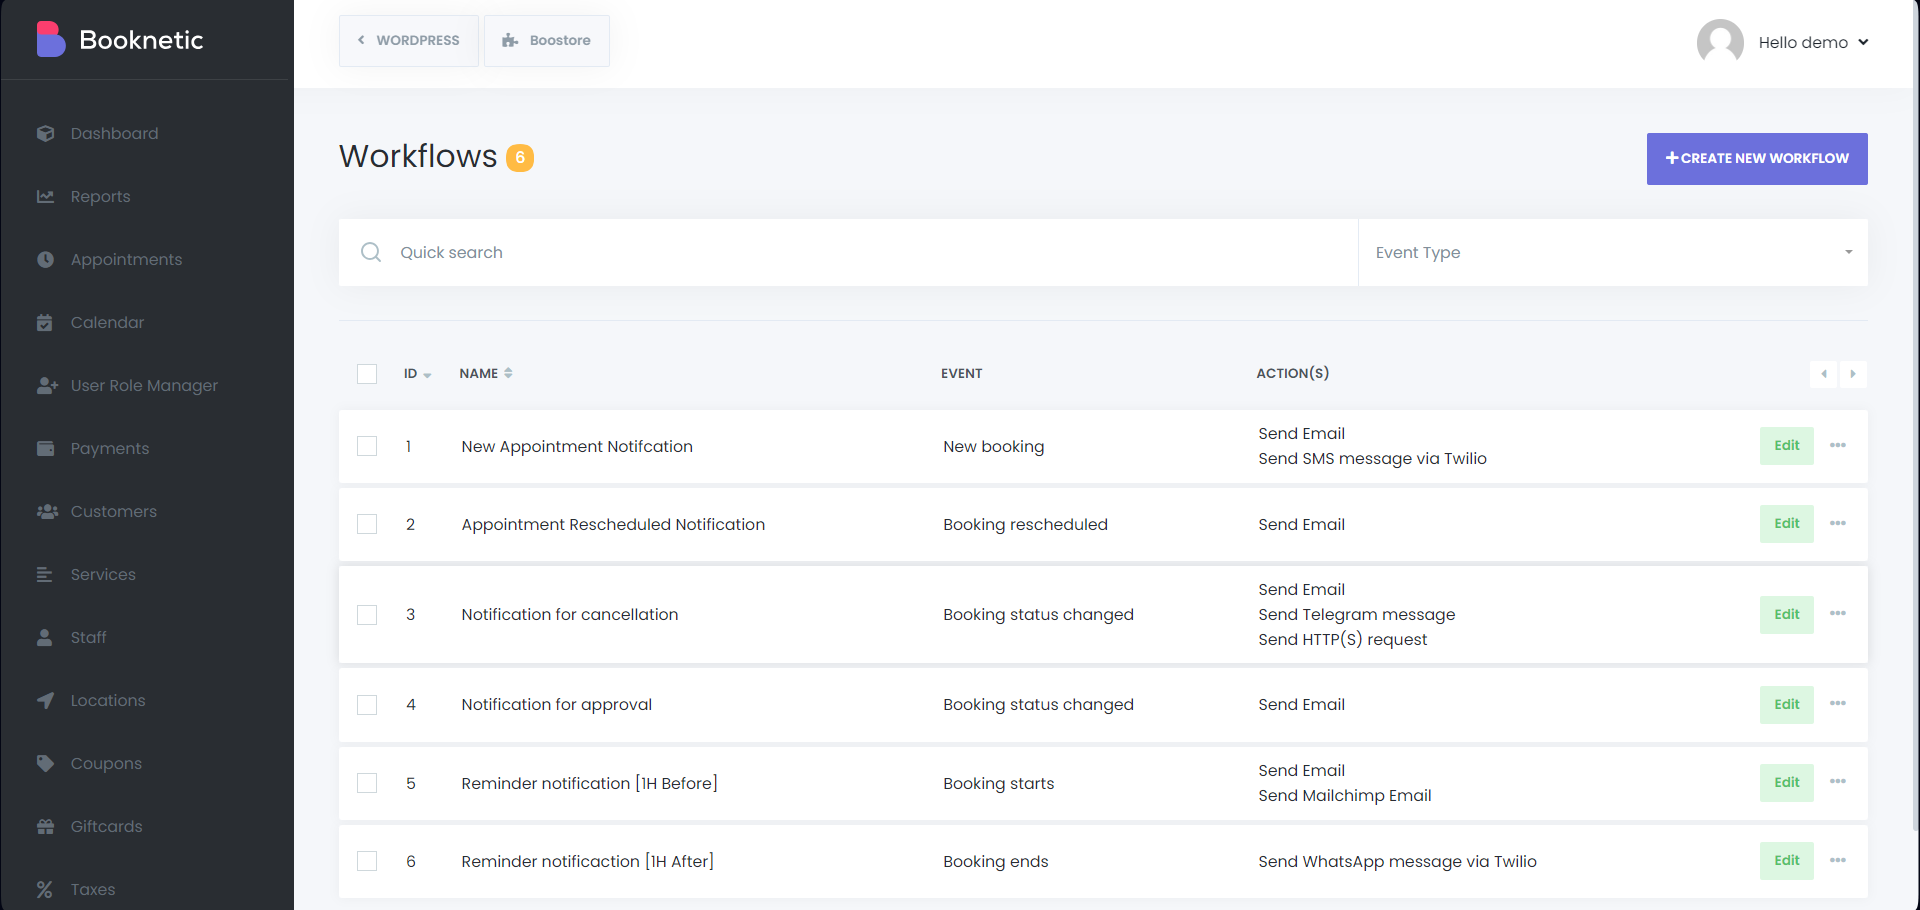Click the user avatar picture
Image resolution: width=1920 pixels, height=910 pixels.
1720,42
